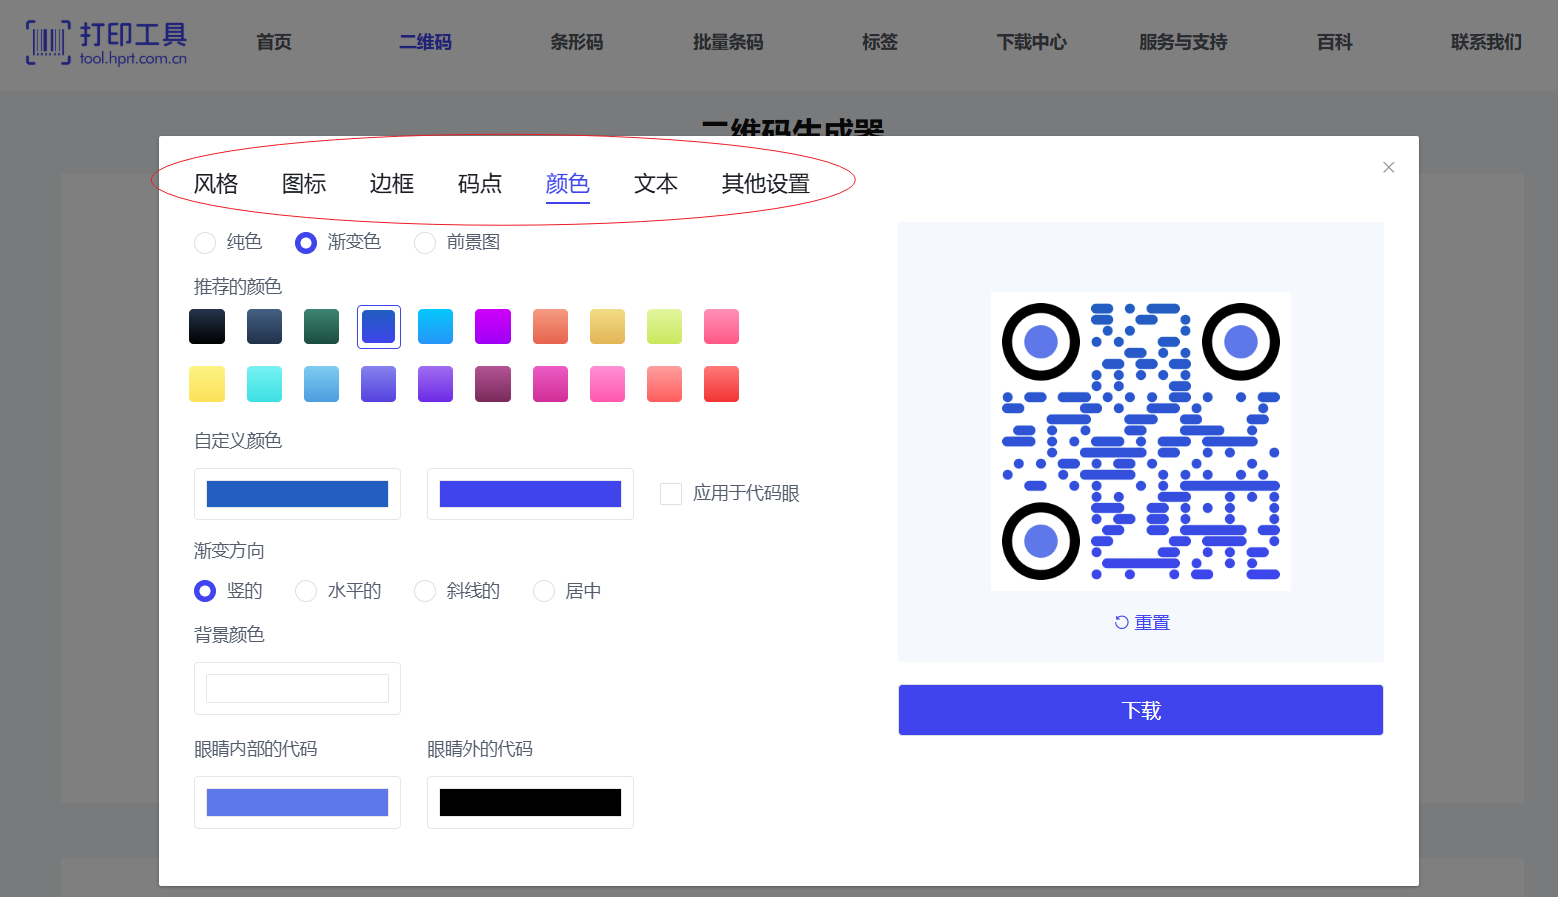
Task: Click the 打印工具 site logo
Action: [106, 42]
